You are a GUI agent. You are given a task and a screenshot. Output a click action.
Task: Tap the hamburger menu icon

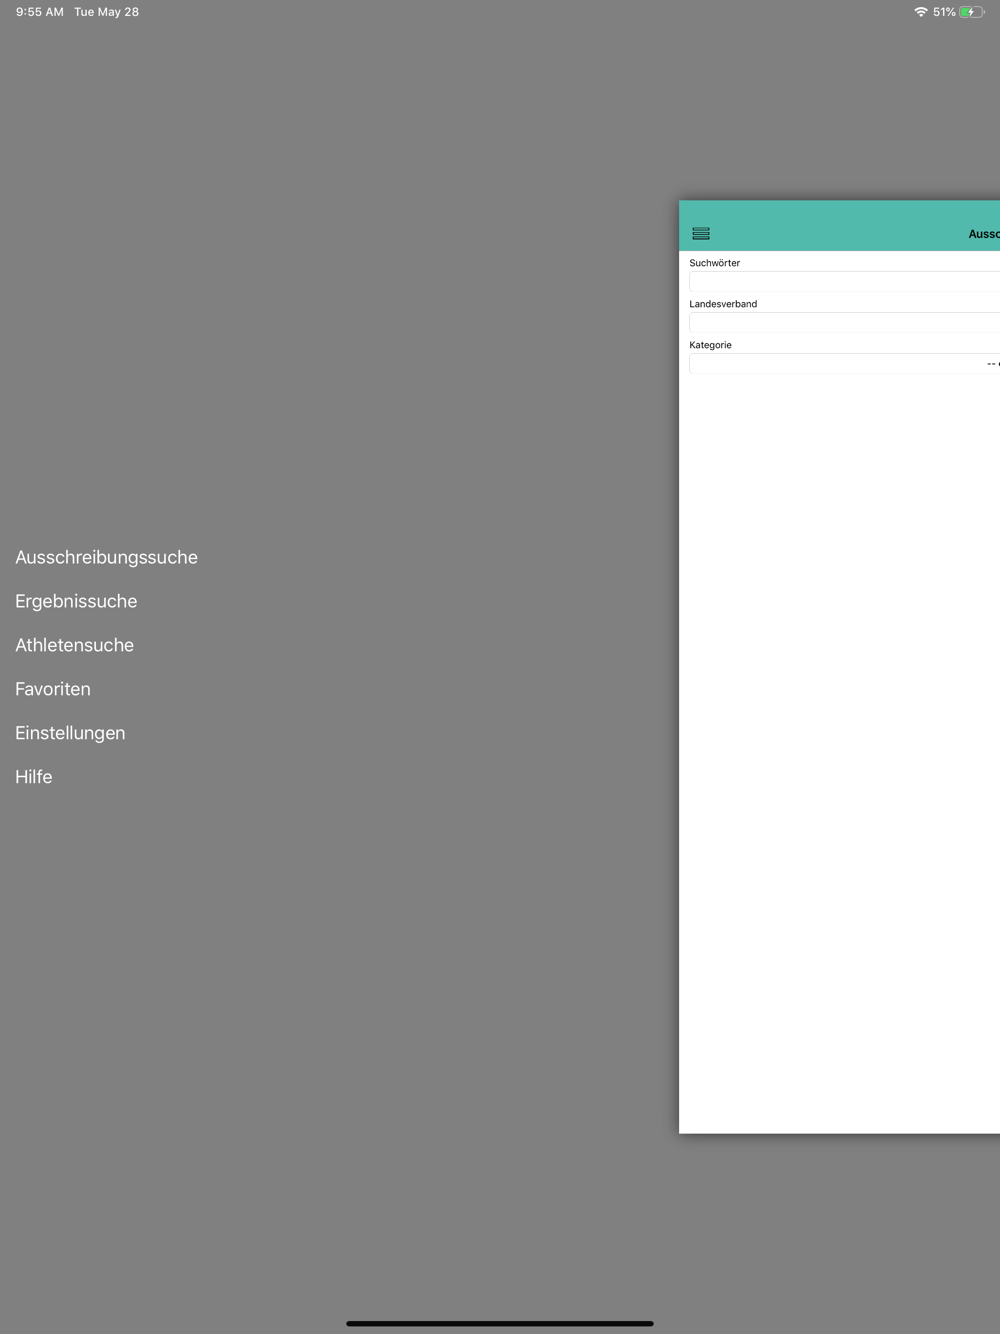point(701,234)
